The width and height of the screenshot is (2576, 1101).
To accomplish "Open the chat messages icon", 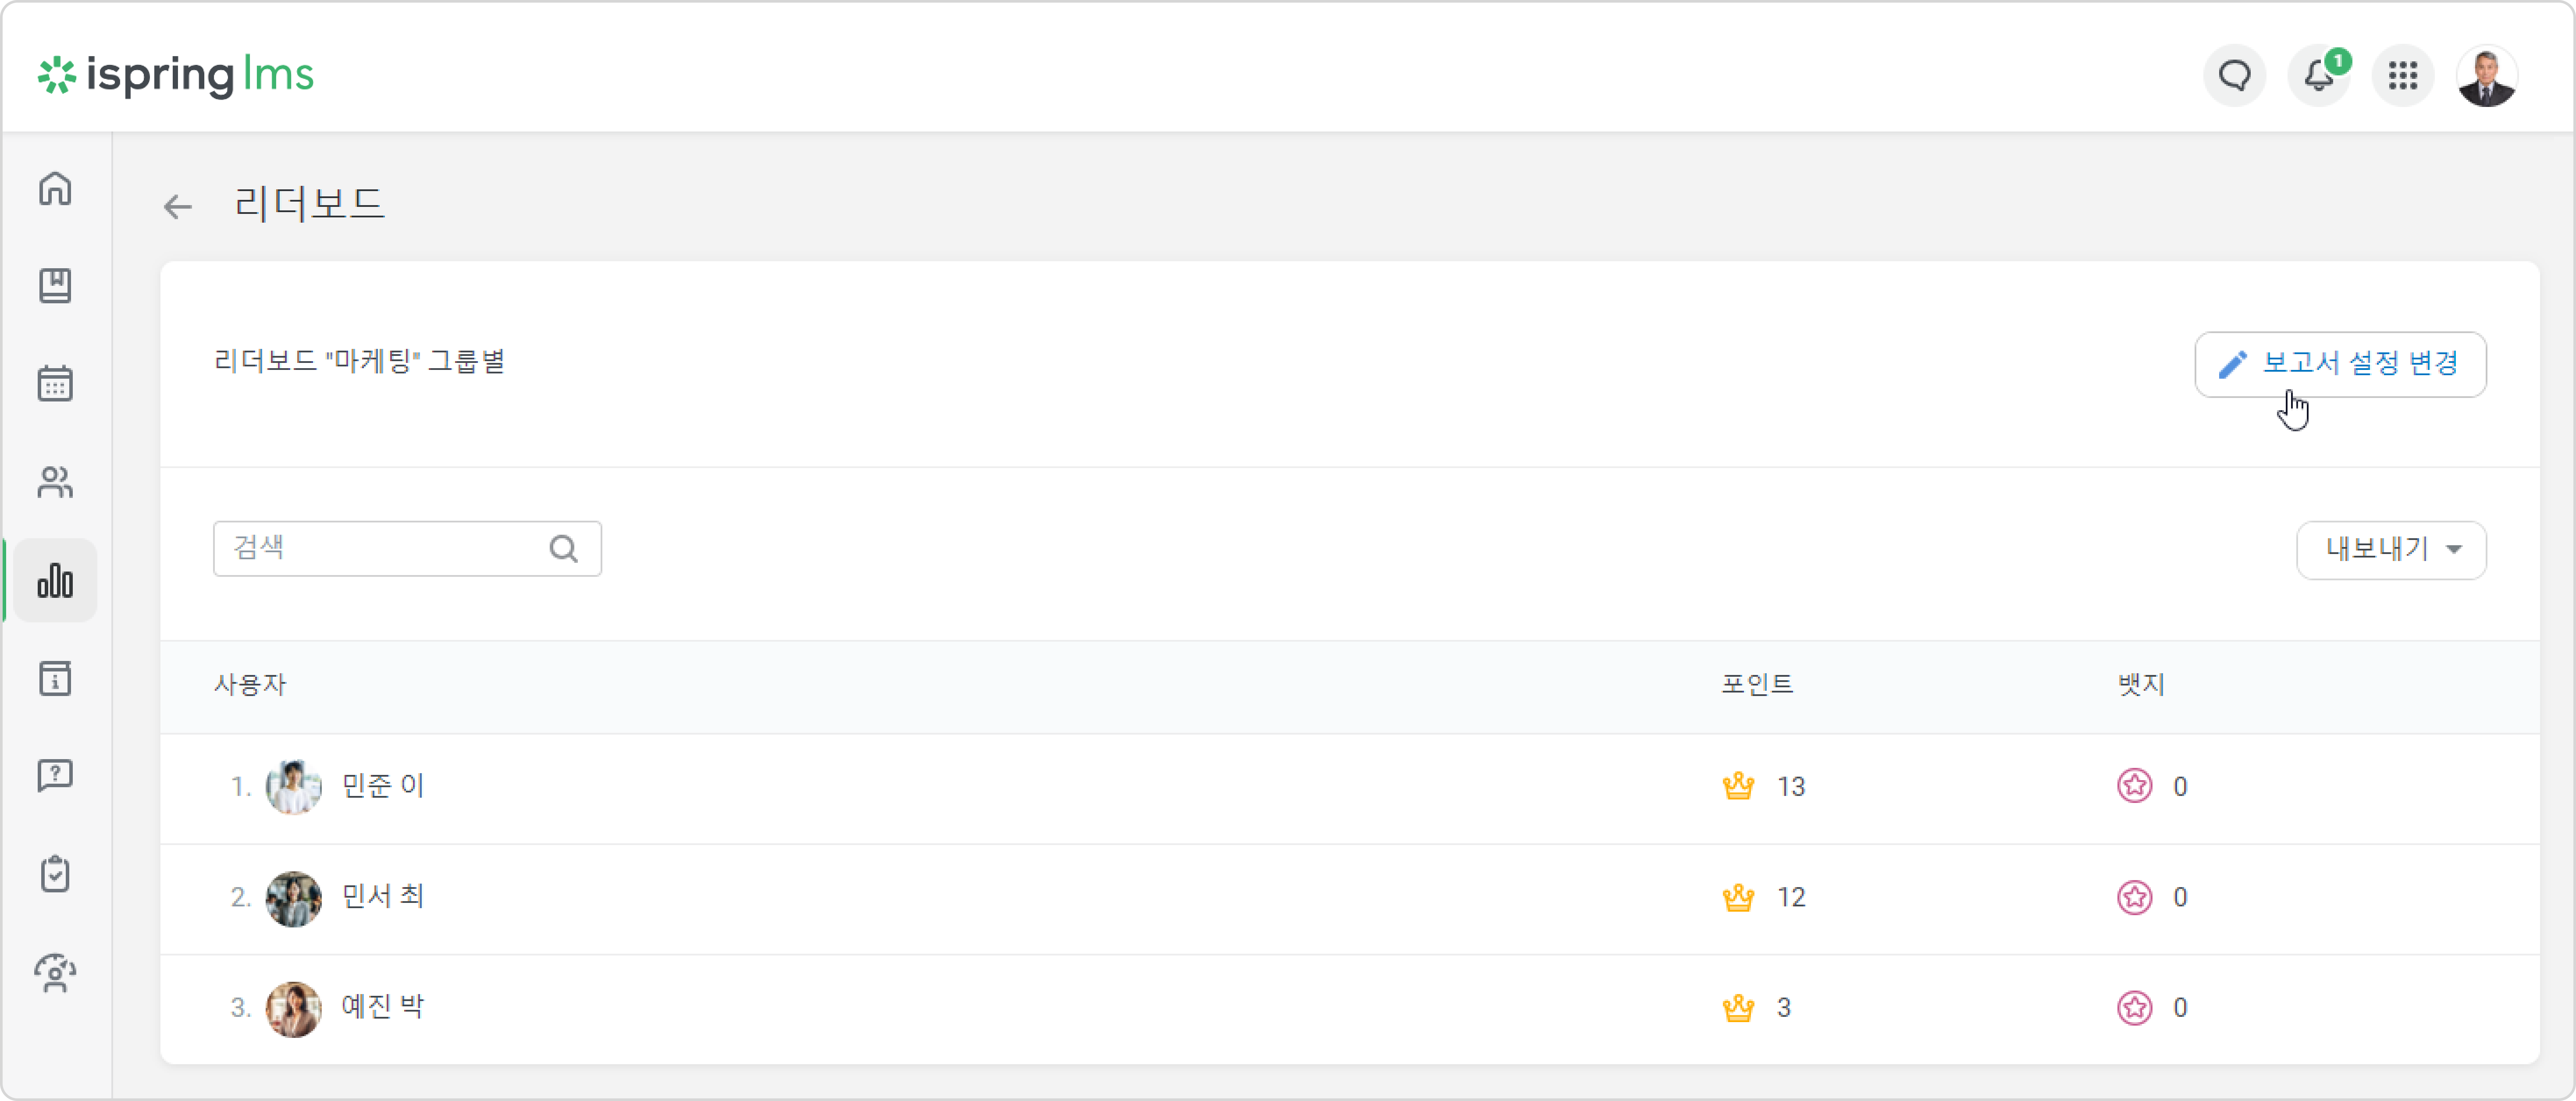I will [2235, 75].
